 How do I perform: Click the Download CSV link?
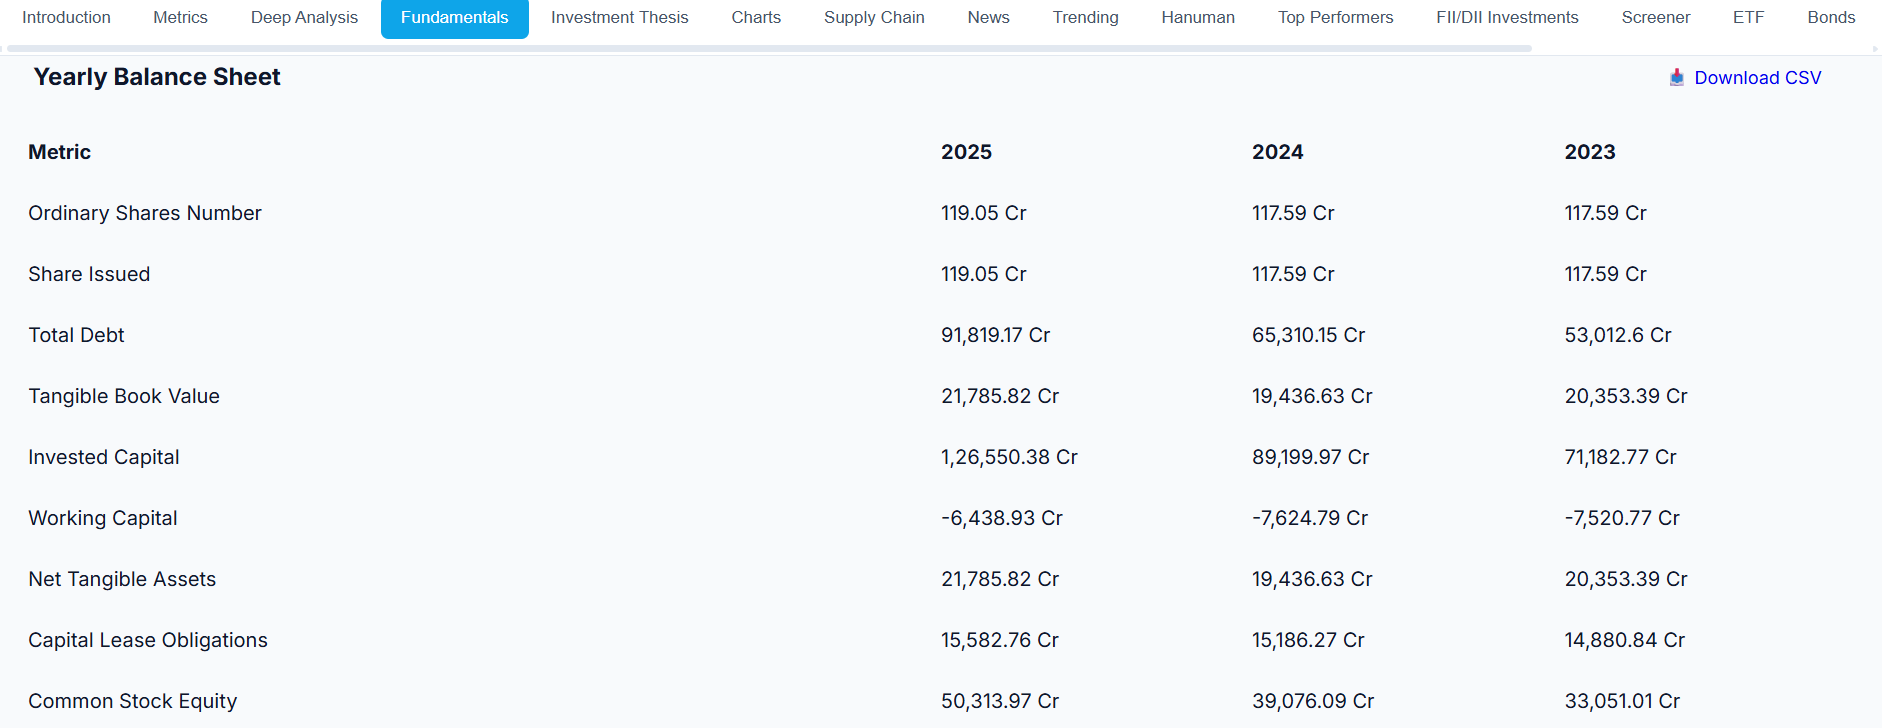coord(1757,78)
